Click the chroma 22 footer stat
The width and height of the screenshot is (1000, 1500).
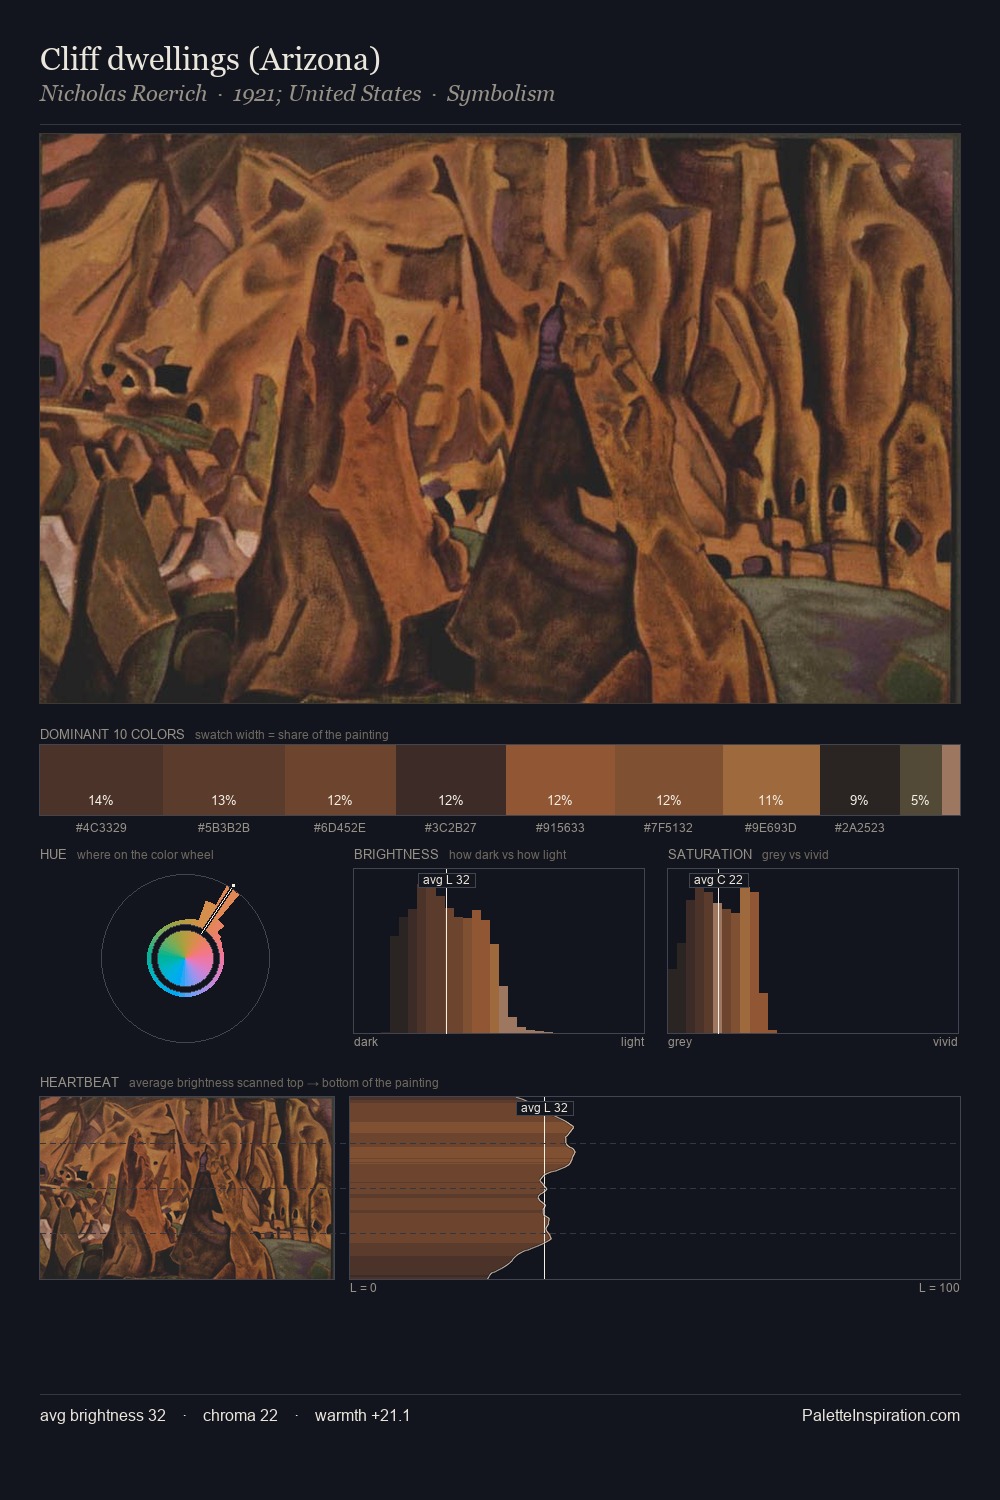240,1415
